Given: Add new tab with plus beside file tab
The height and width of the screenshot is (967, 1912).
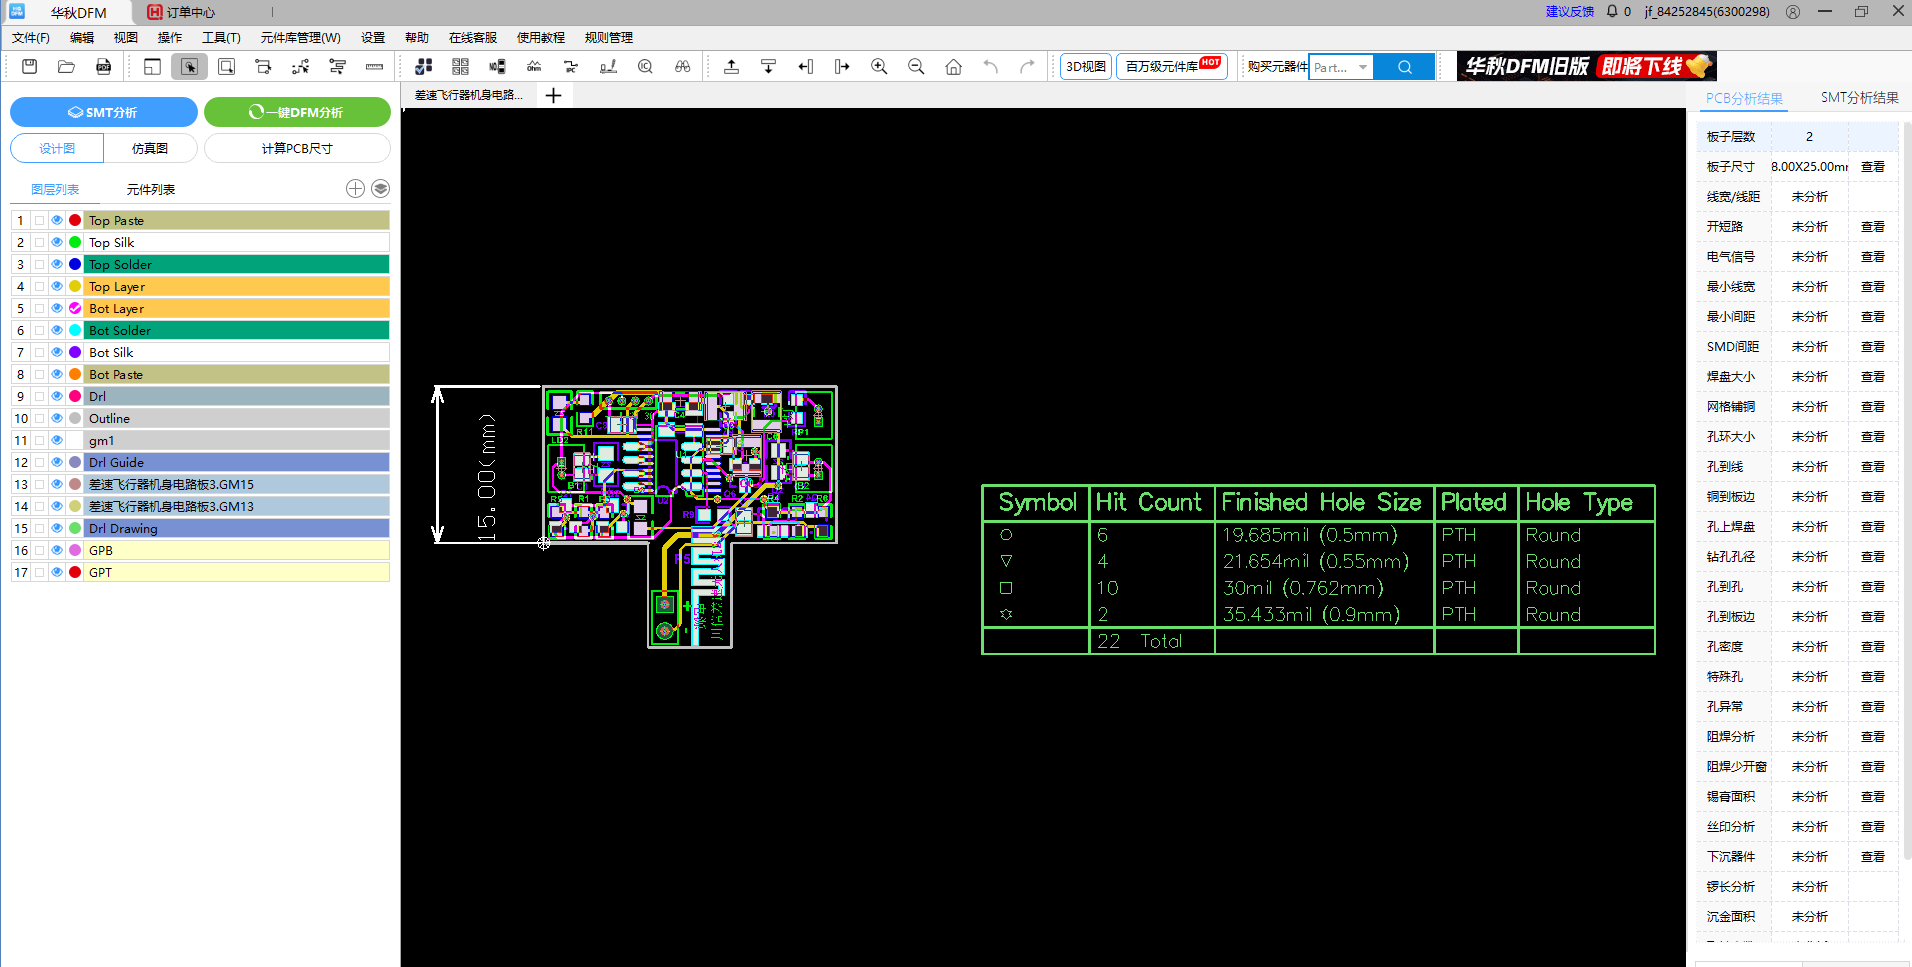Looking at the screenshot, I should coord(553,95).
